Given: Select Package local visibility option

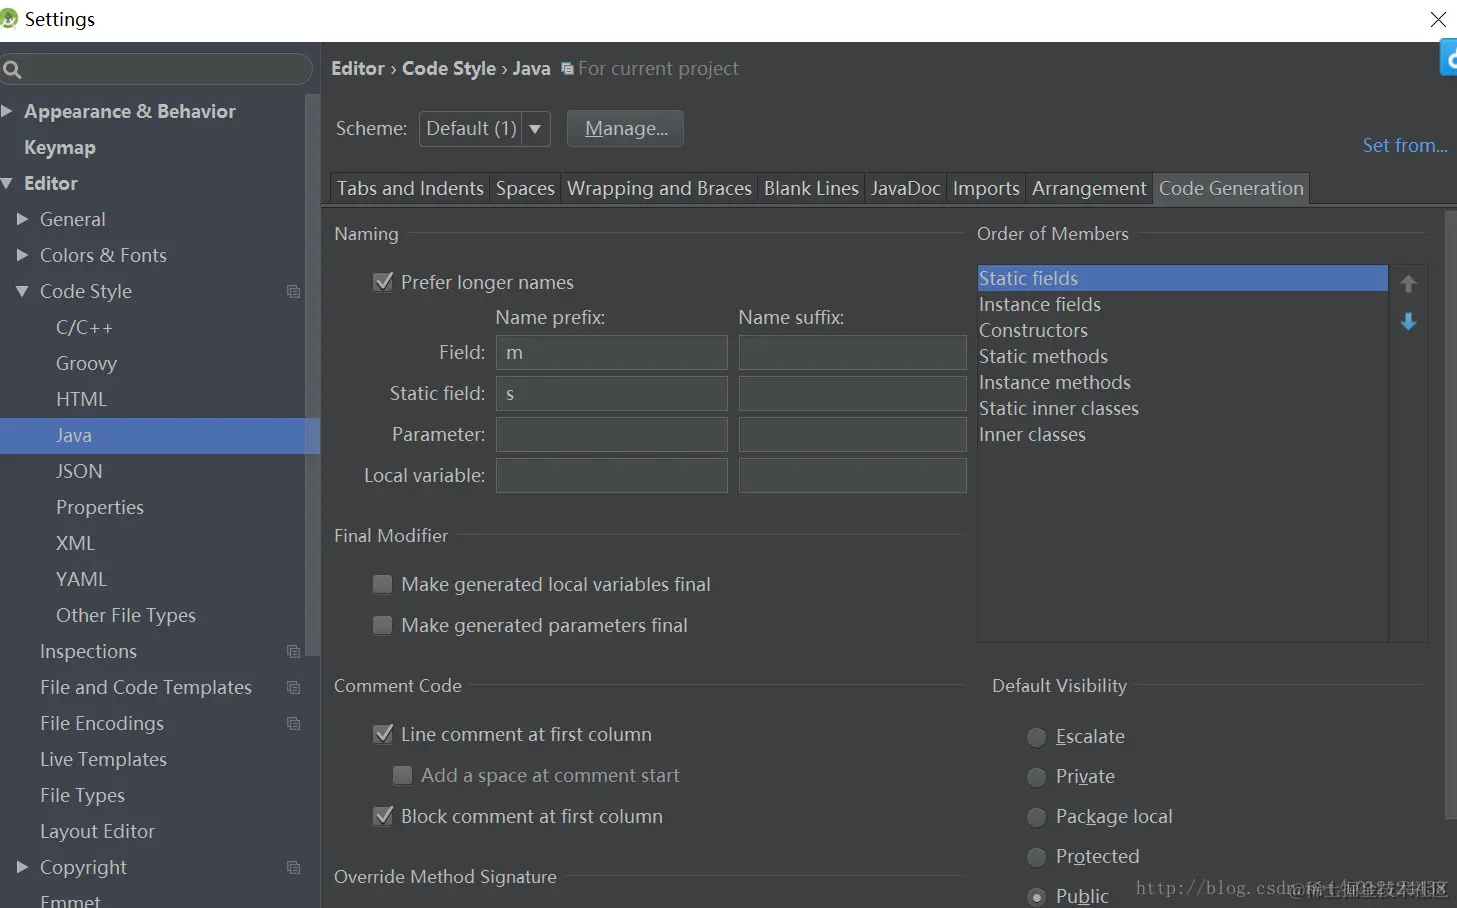Looking at the screenshot, I should click(x=1037, y=817).
